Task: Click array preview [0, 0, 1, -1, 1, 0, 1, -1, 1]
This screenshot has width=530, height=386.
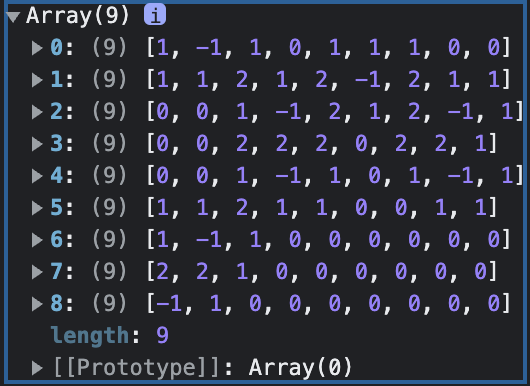Action: point(335,175)
